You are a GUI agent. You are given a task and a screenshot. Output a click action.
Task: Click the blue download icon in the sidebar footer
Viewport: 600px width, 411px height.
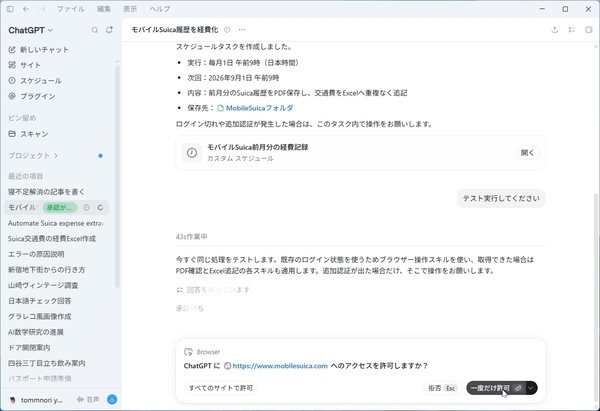(x=112, y=400)
